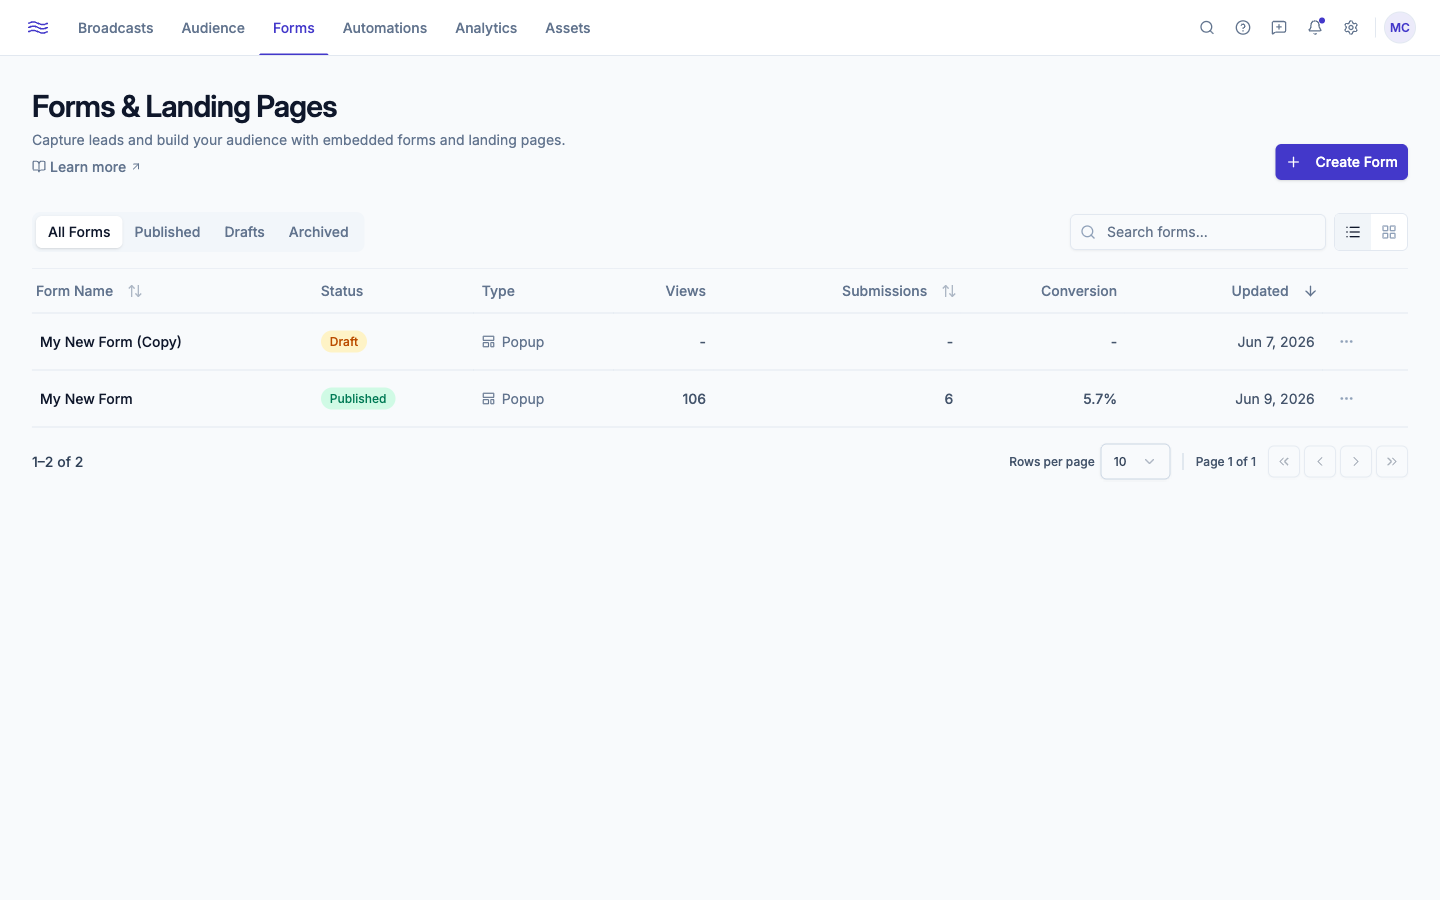The image size is (1440, 900).
Task: Select the Published filter tab
Action: (x=167, y=232)
